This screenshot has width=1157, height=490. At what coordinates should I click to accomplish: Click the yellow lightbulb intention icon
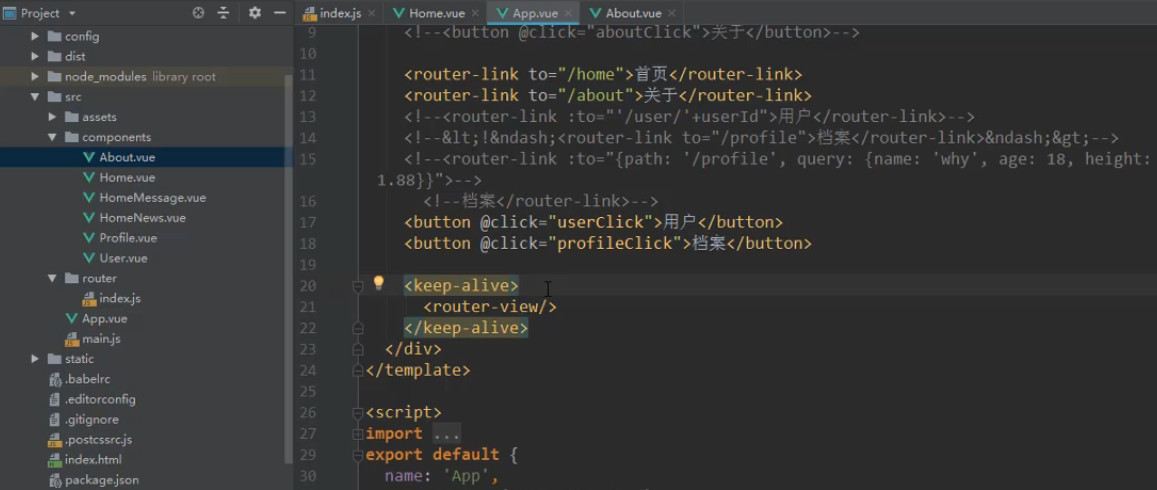pyautogui.click(x=379, y=283)
